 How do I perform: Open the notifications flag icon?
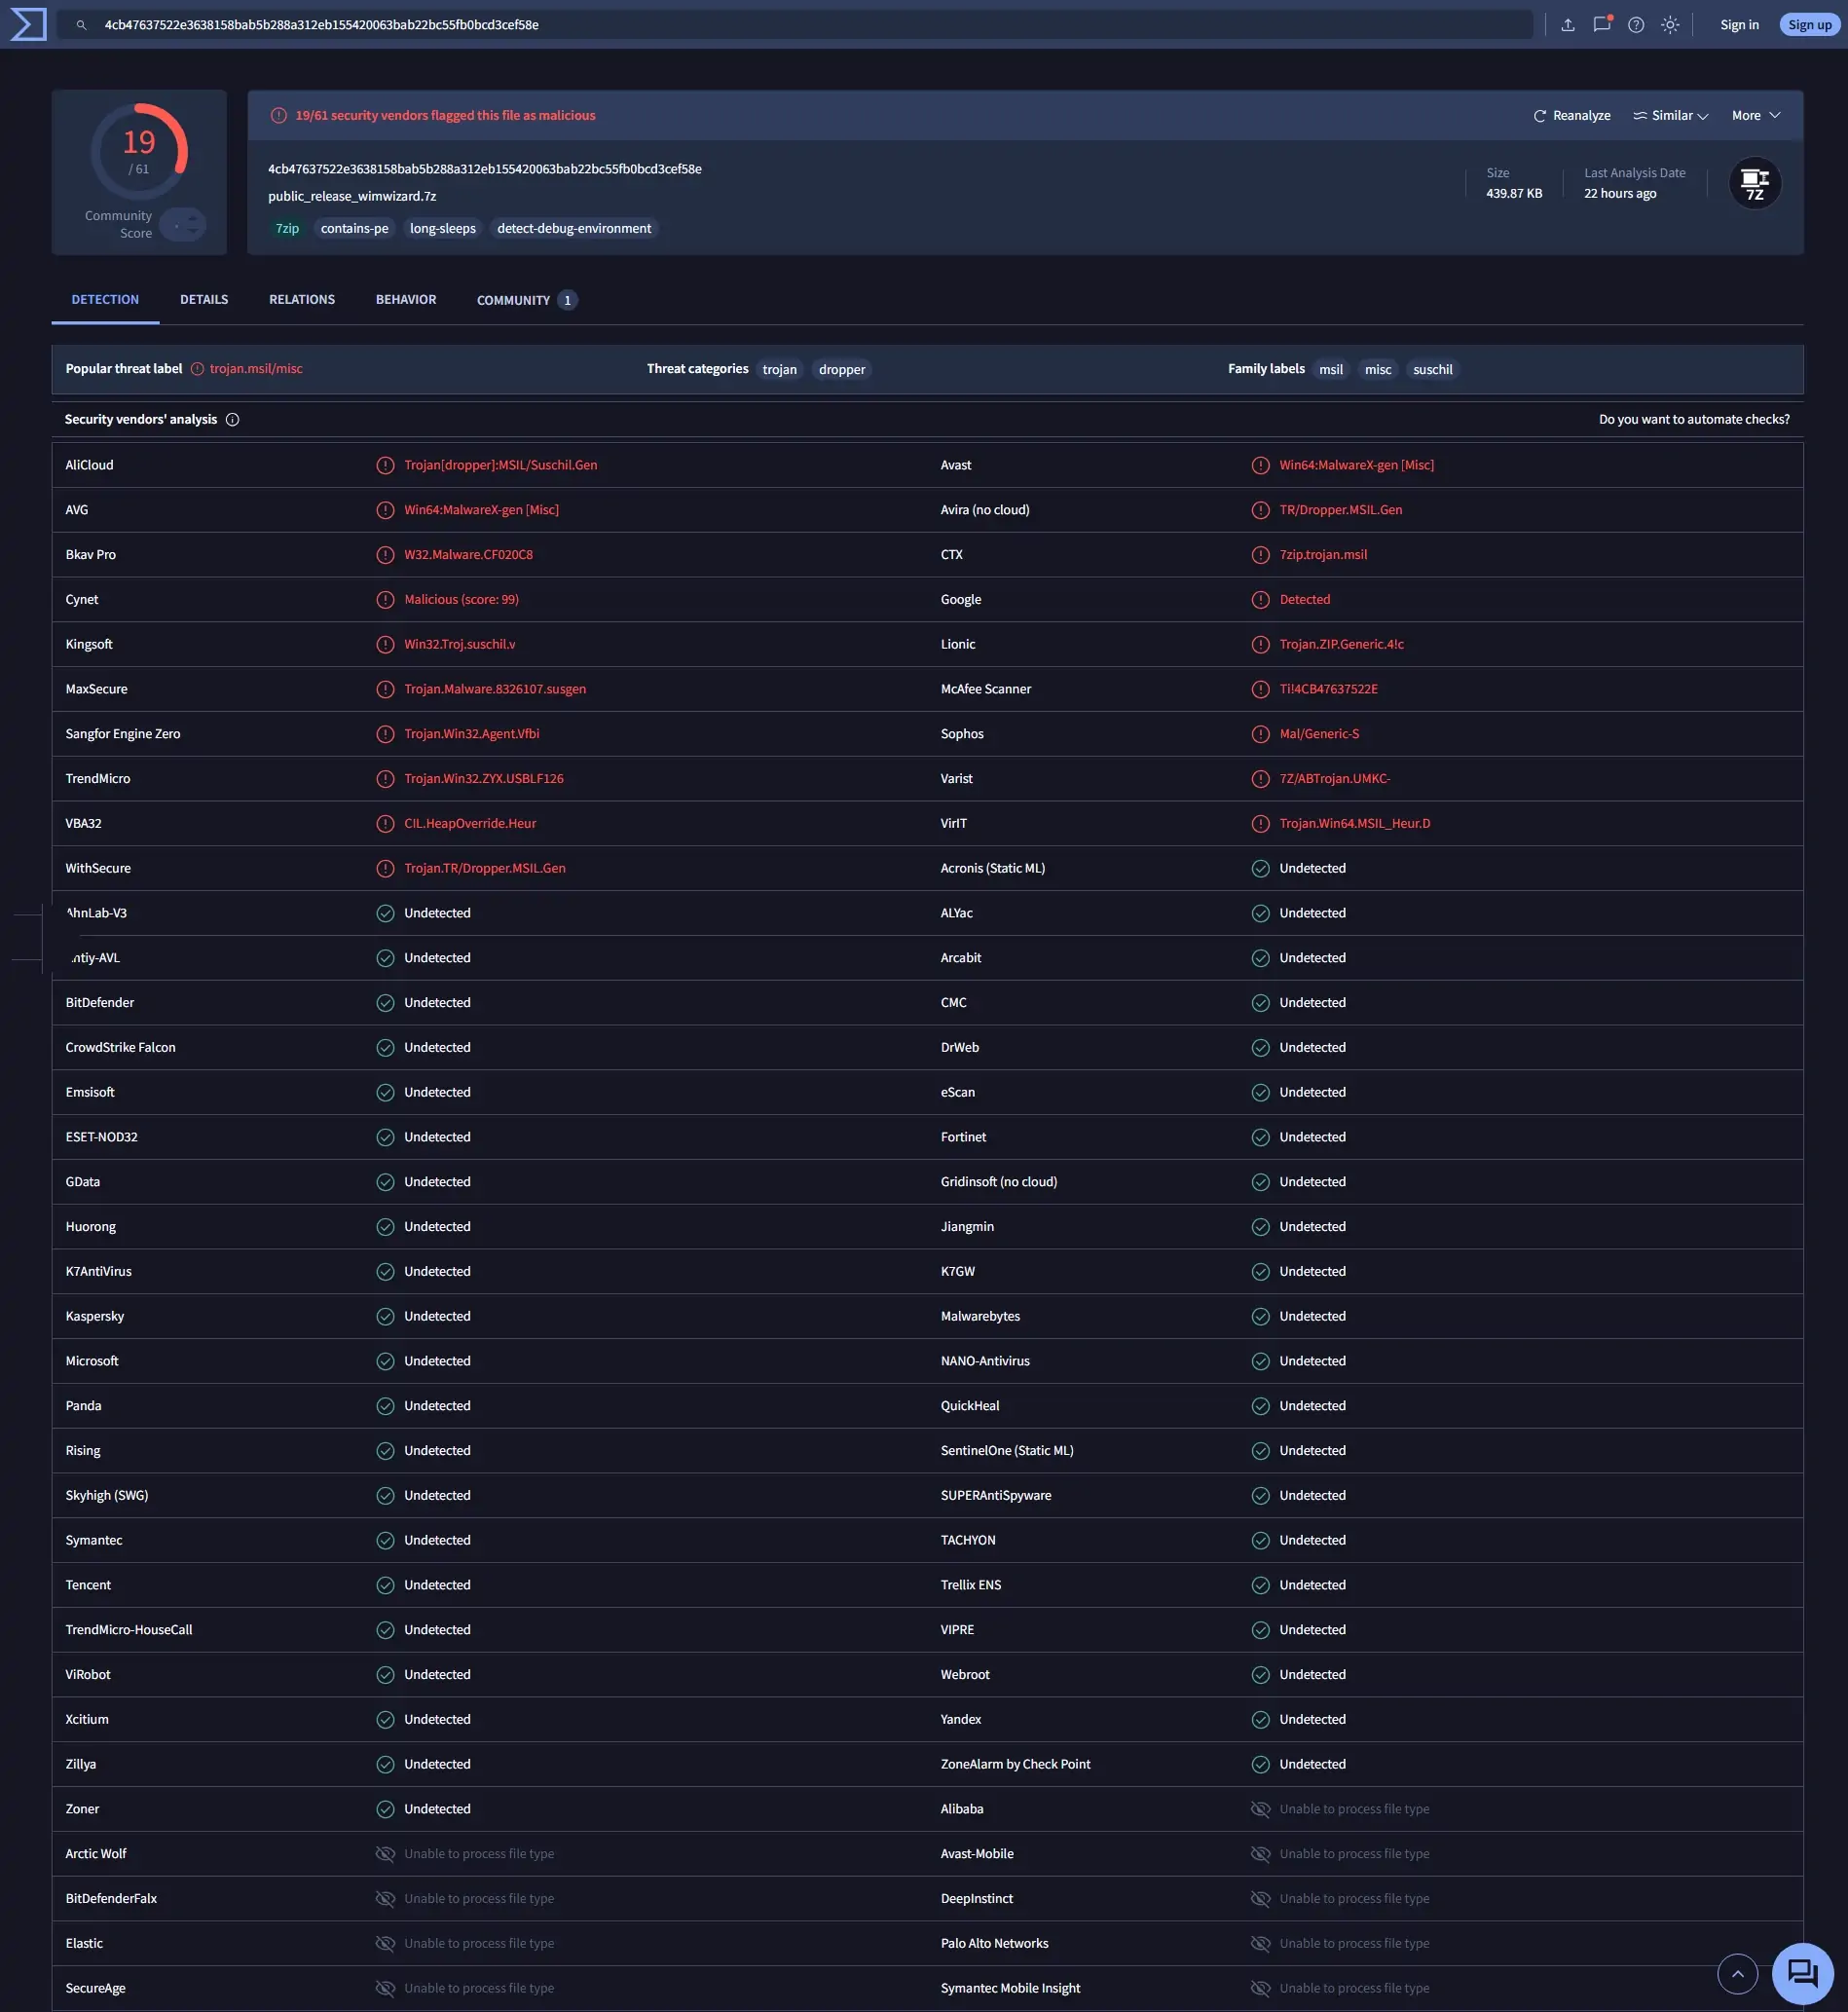pos(1602,25)
